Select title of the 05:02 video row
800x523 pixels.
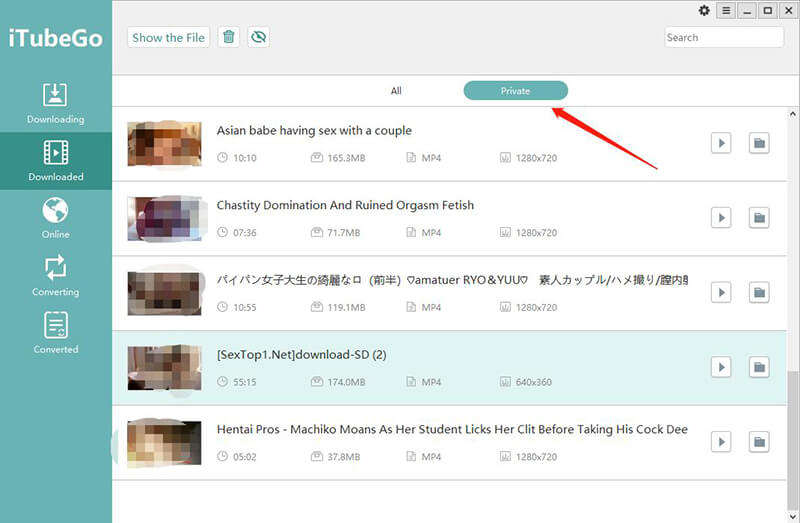coord(452,430)
